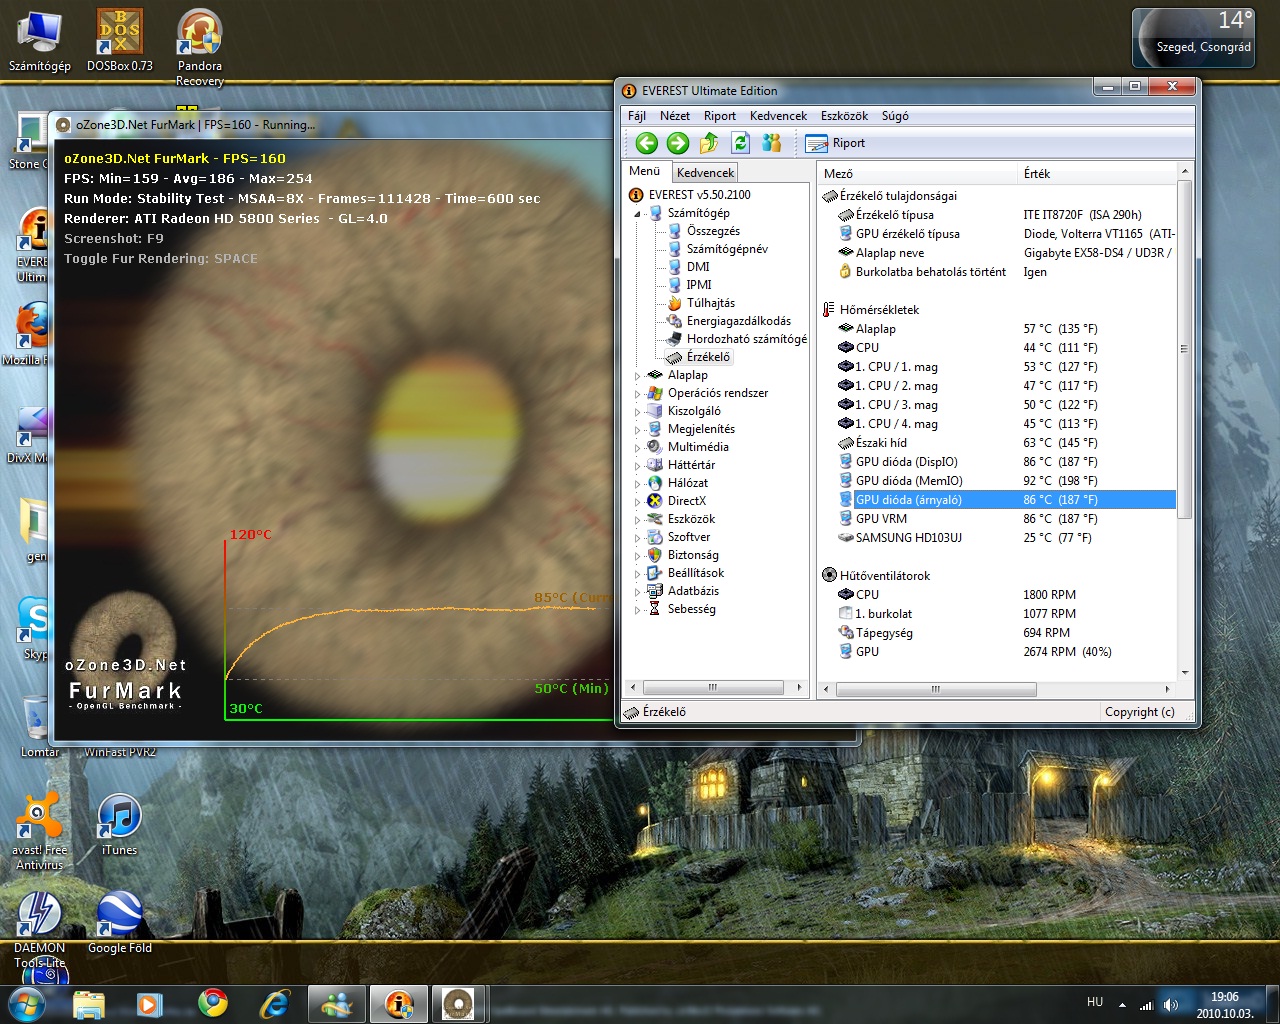Screen dimensions: 1280x1024
Task: Open the Riport menu in menu bar
Action: 720,116
